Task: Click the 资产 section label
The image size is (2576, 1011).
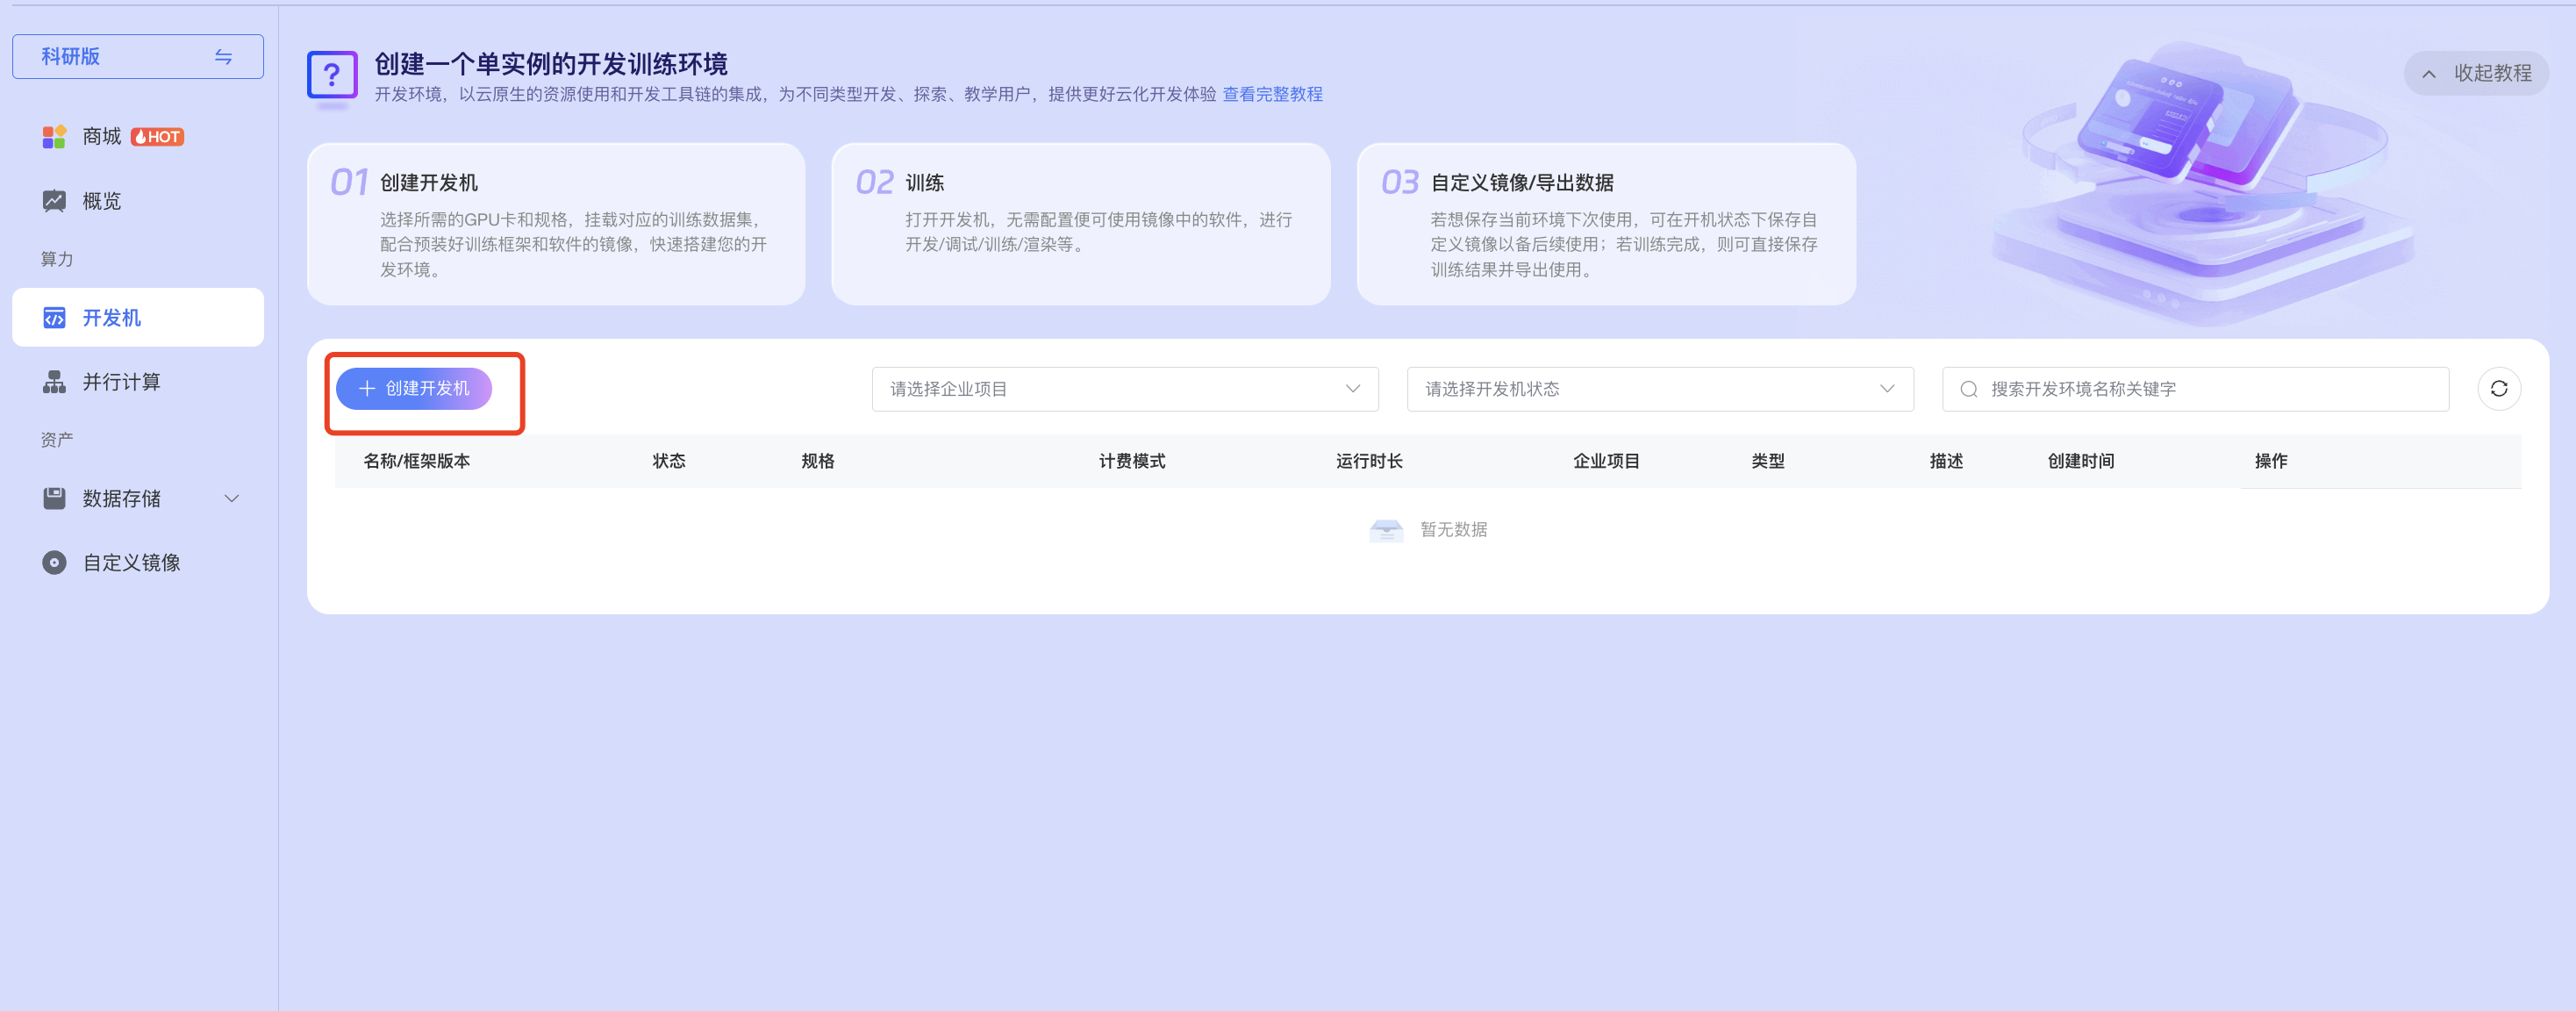Action: (x=57, y=440)
